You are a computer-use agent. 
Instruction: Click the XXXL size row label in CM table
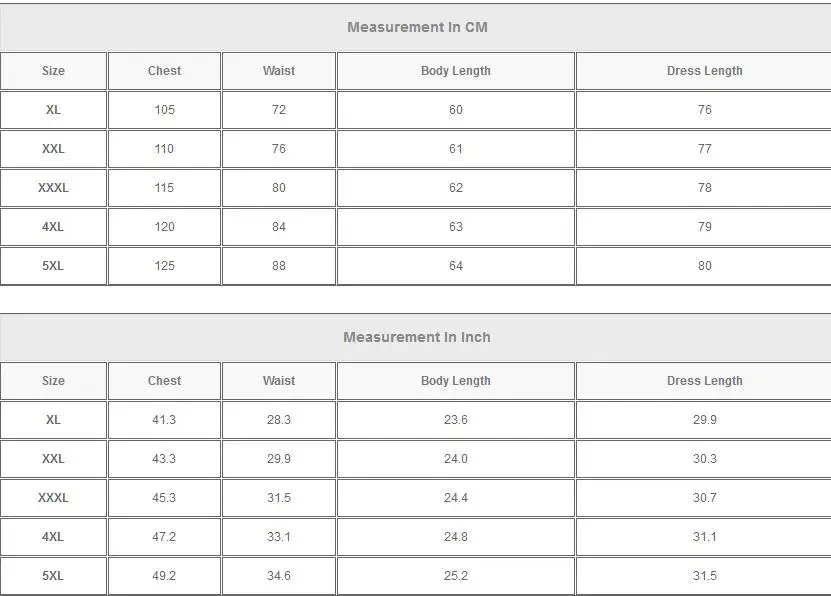(x=53, y=188)
